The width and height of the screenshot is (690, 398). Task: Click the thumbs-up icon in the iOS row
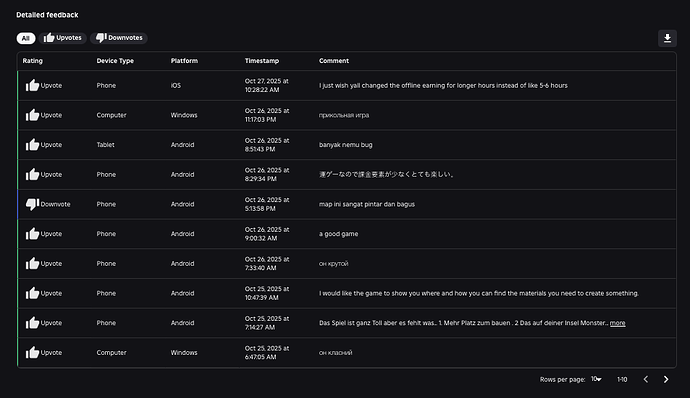[x=32, y=85]
